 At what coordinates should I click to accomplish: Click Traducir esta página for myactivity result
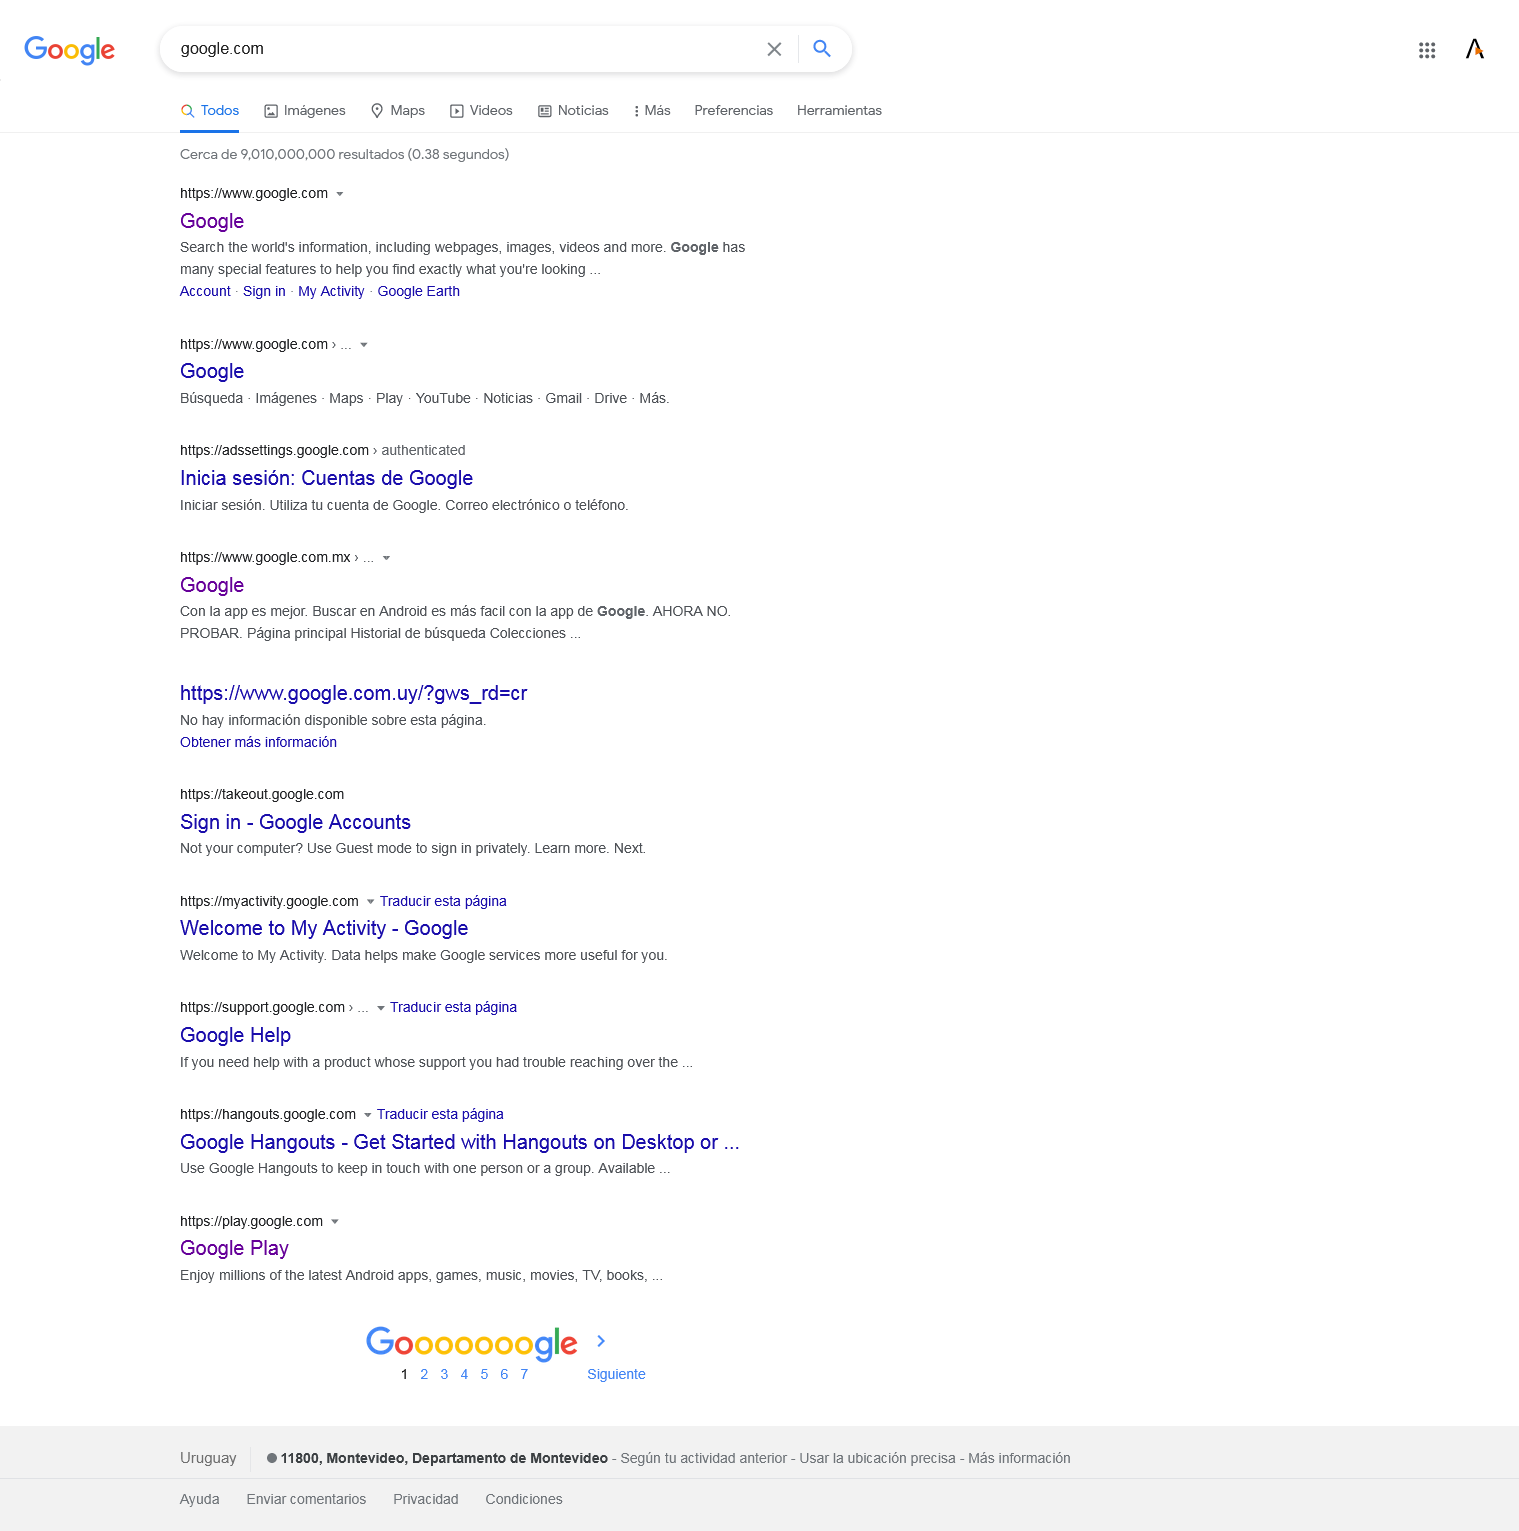pos(443,901)
